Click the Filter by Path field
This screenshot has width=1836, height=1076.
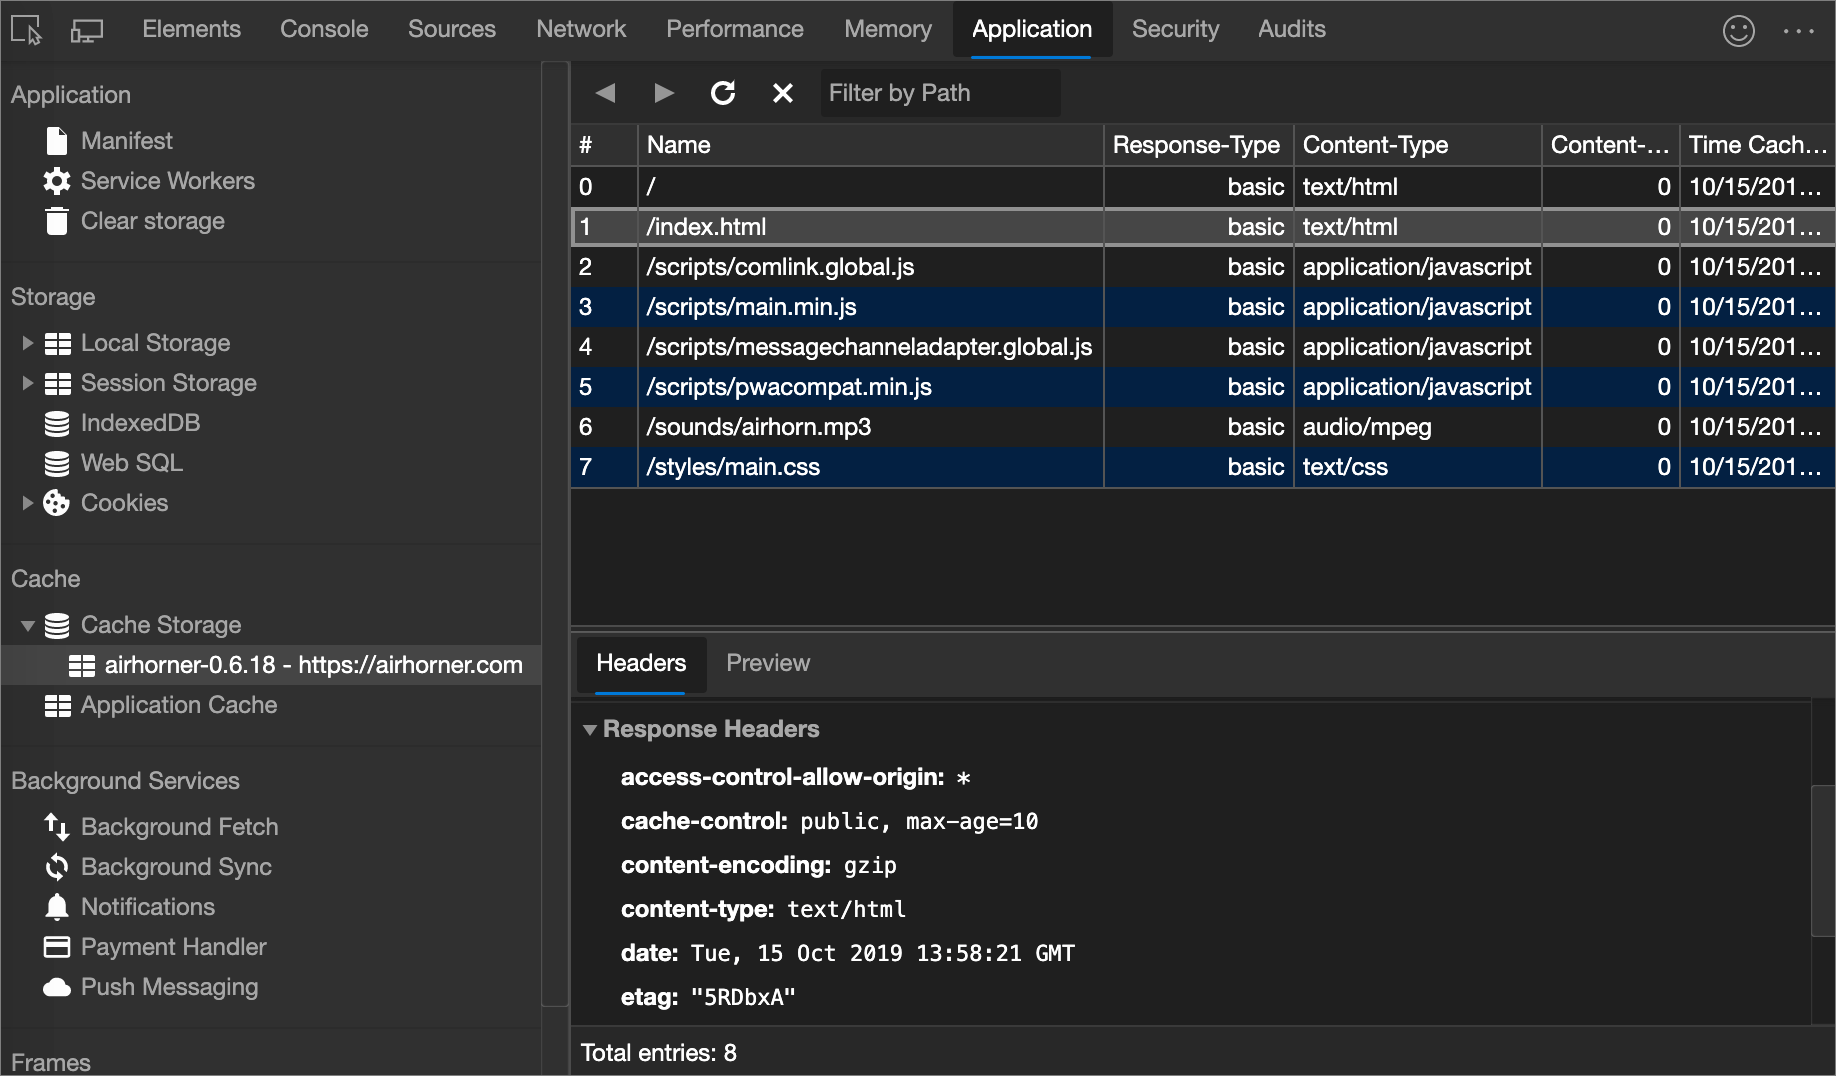click(938, 92)
